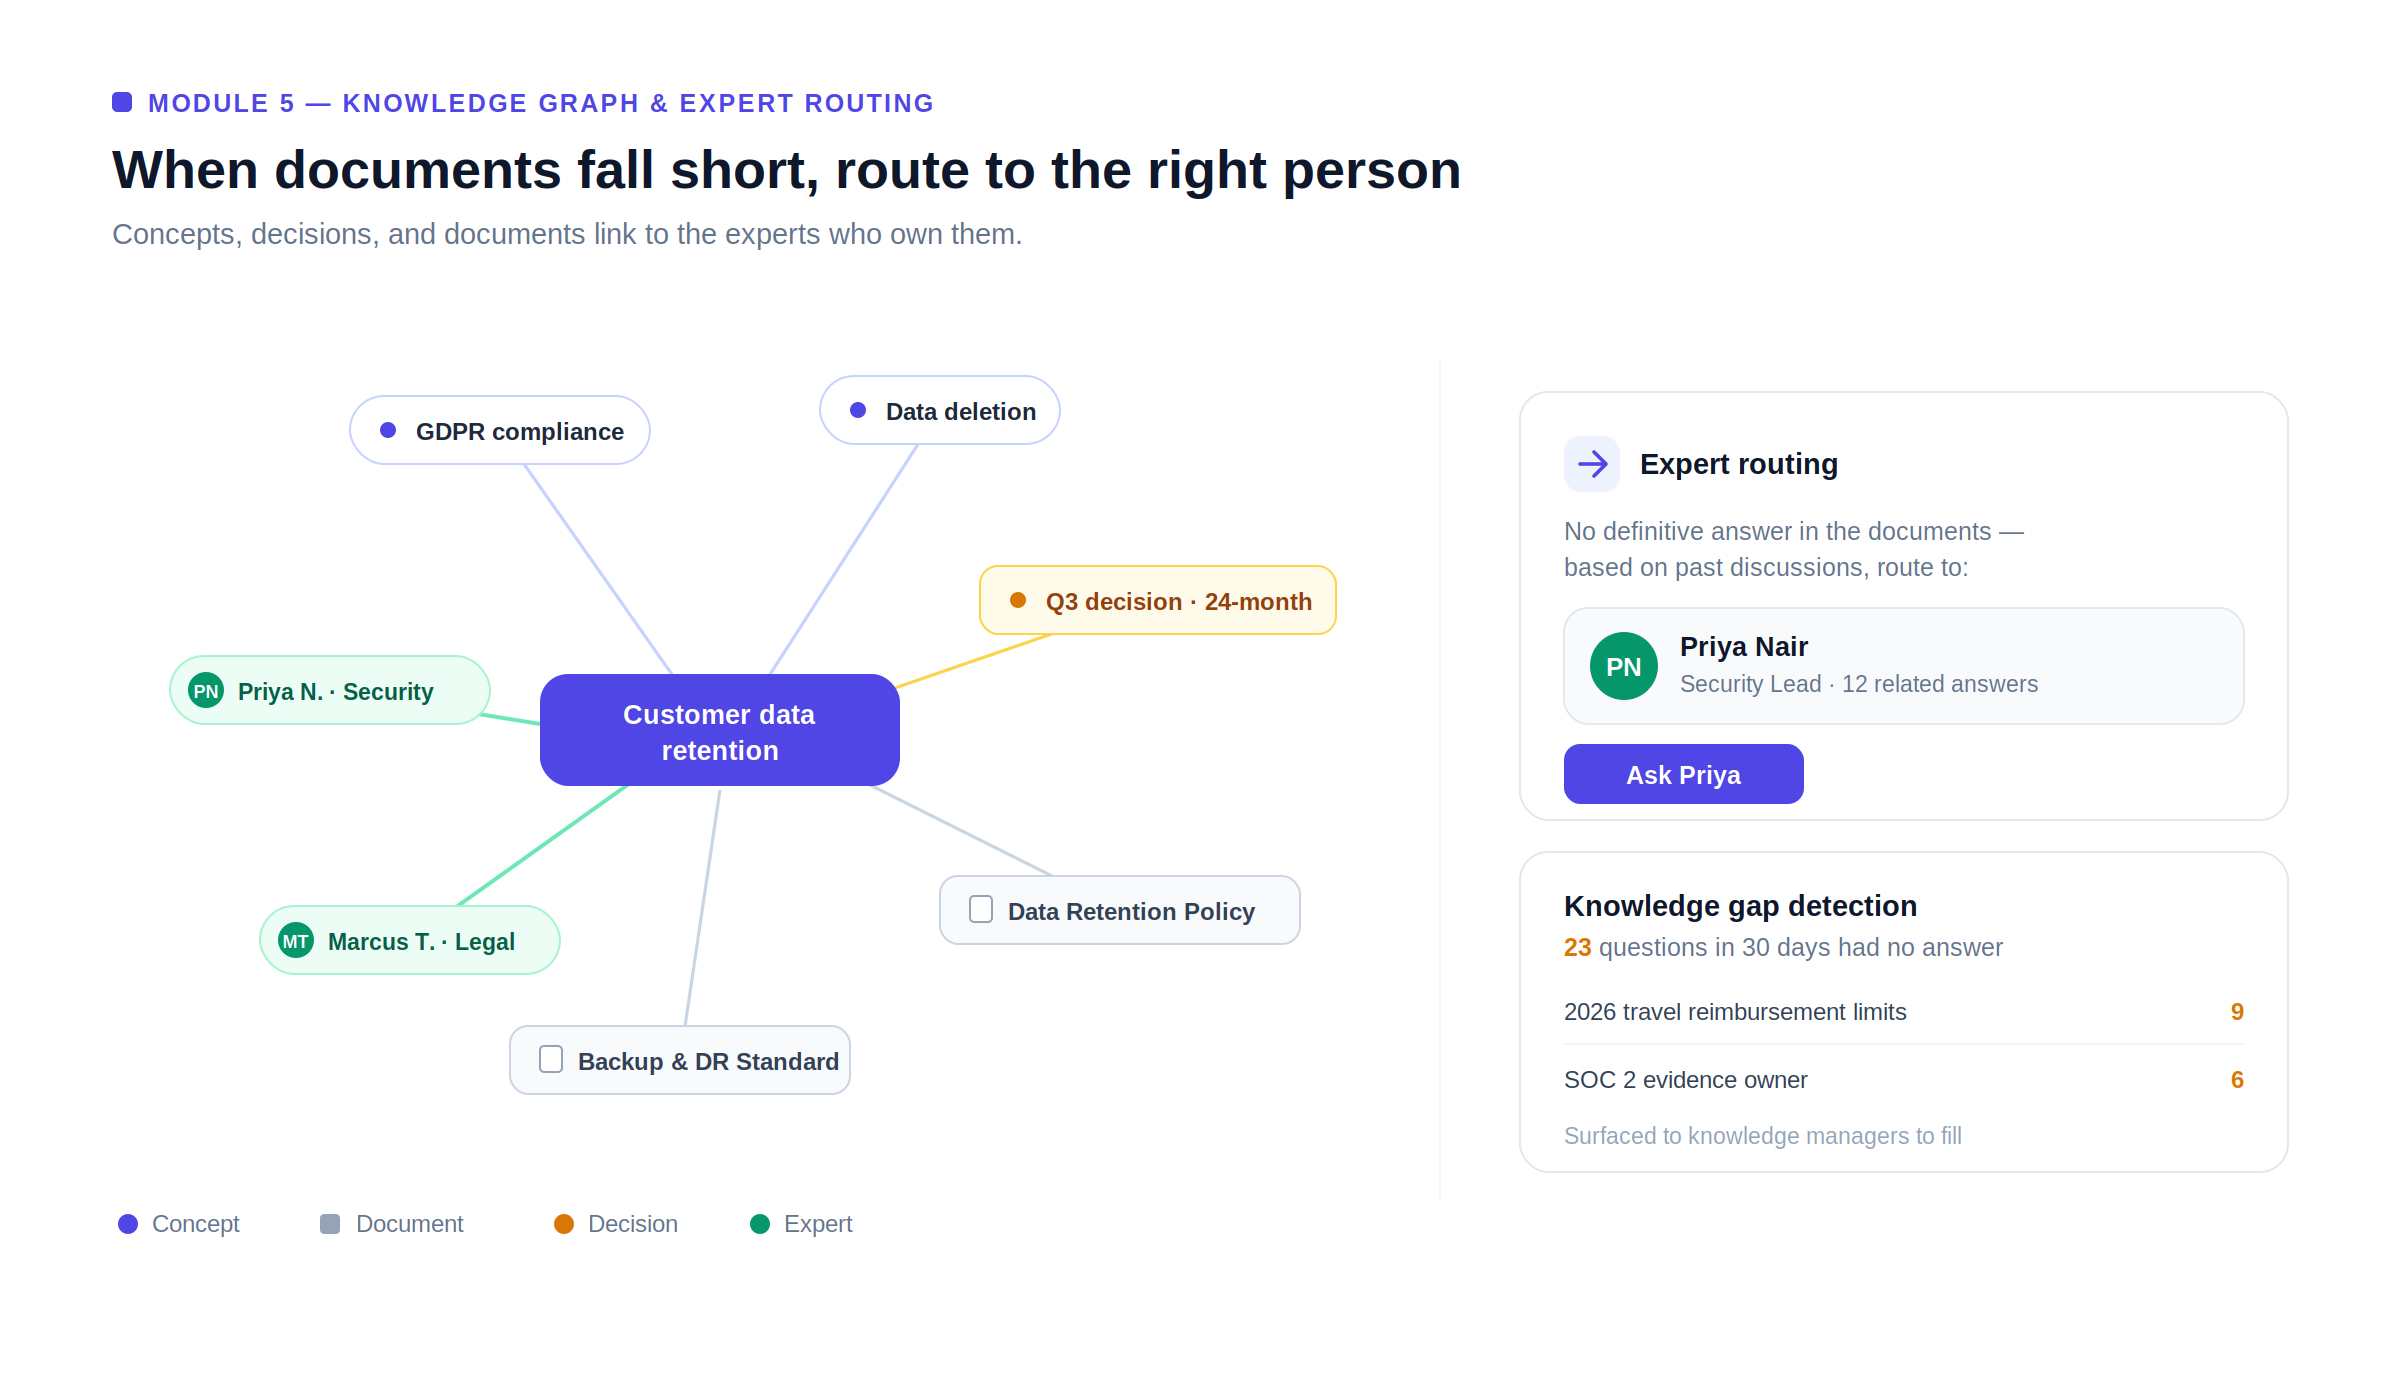Click the MT avatar in Marcus T. Legal node

(296, 940)
